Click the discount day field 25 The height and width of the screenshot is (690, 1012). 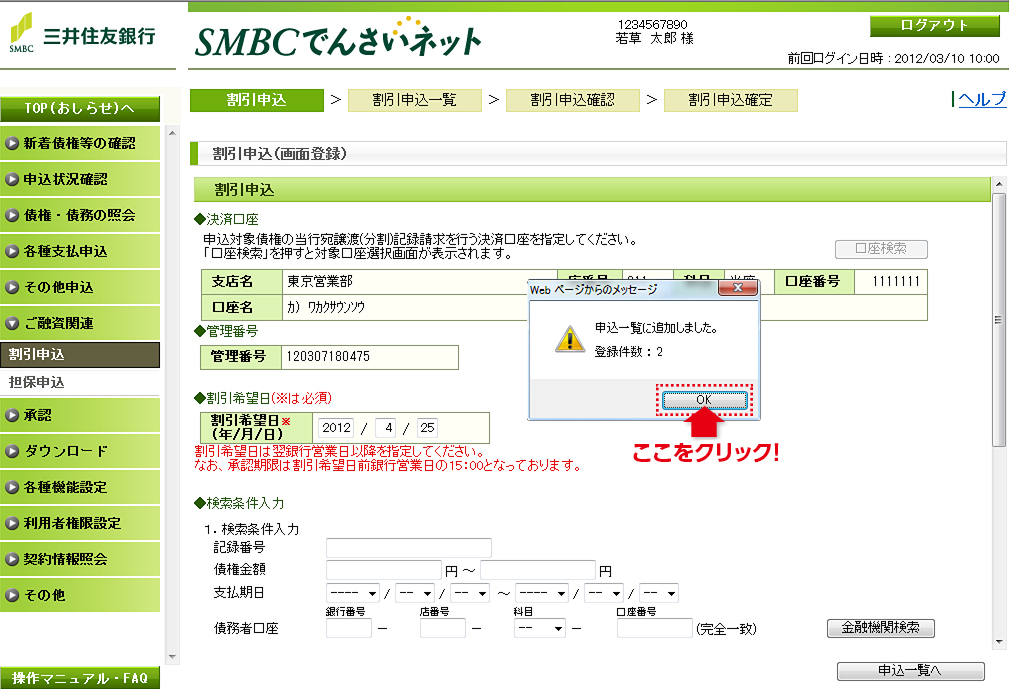click(427, 427)
